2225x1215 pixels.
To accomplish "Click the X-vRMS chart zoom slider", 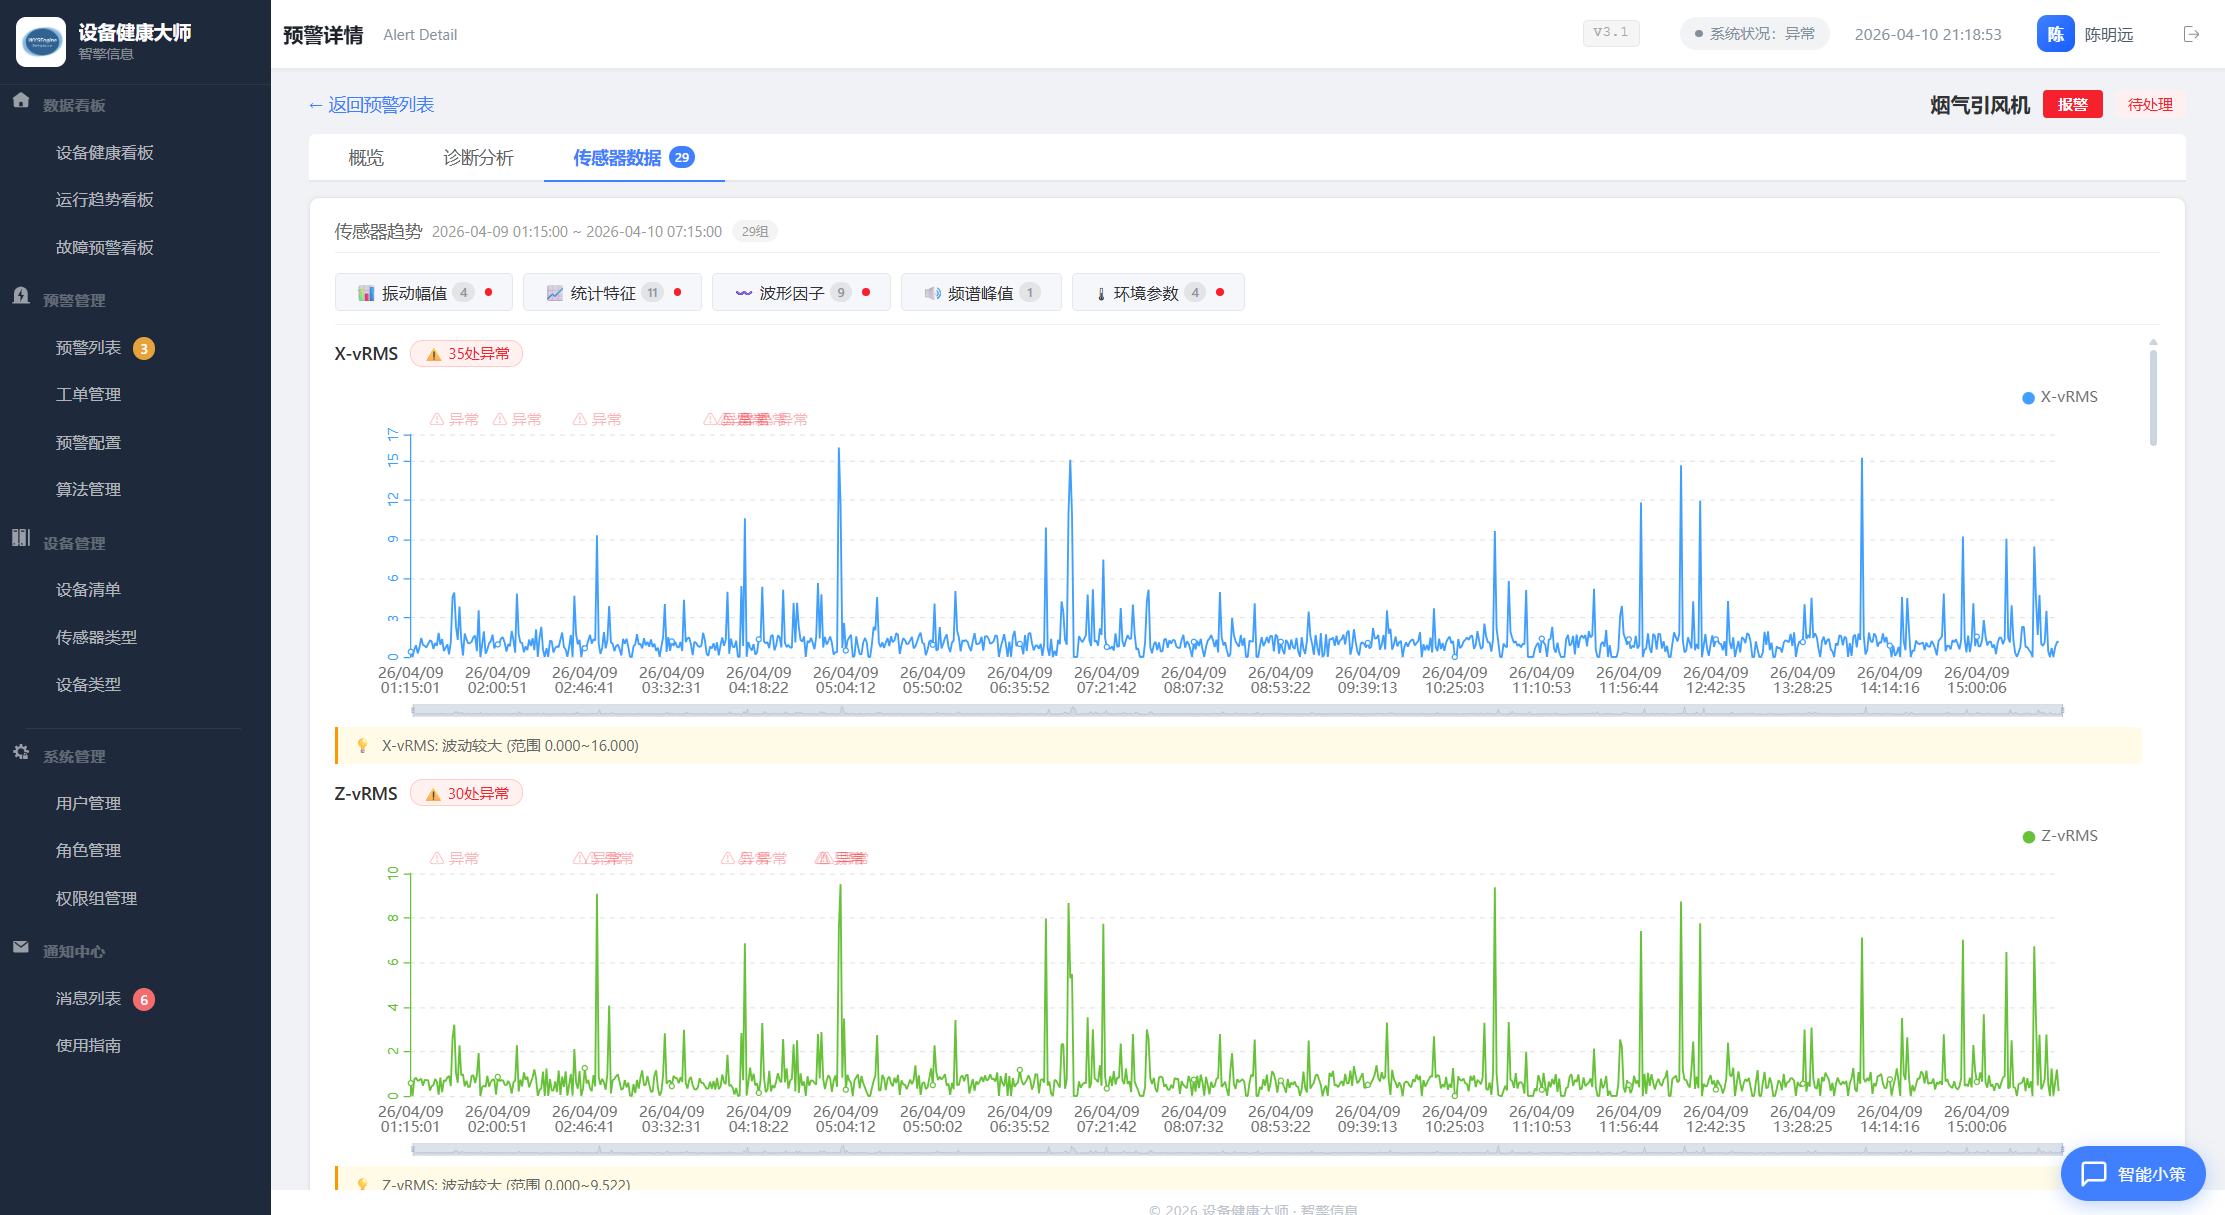I will 1237,711.
